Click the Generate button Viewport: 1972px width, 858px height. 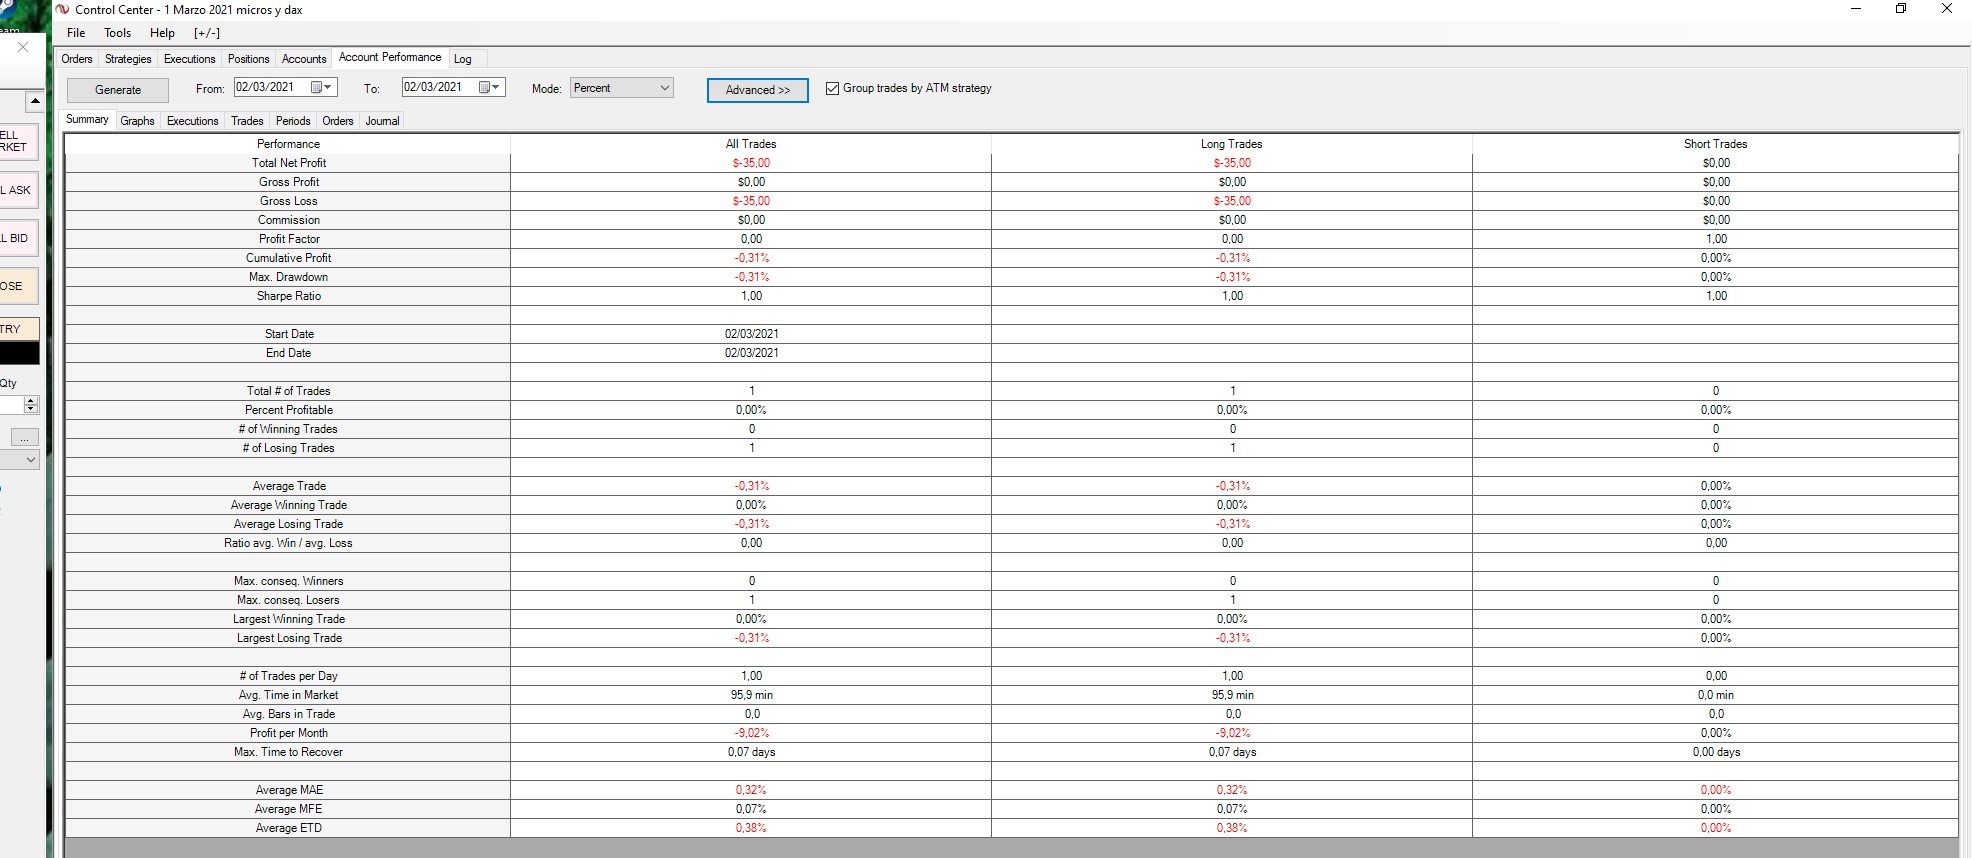[118, 90]
